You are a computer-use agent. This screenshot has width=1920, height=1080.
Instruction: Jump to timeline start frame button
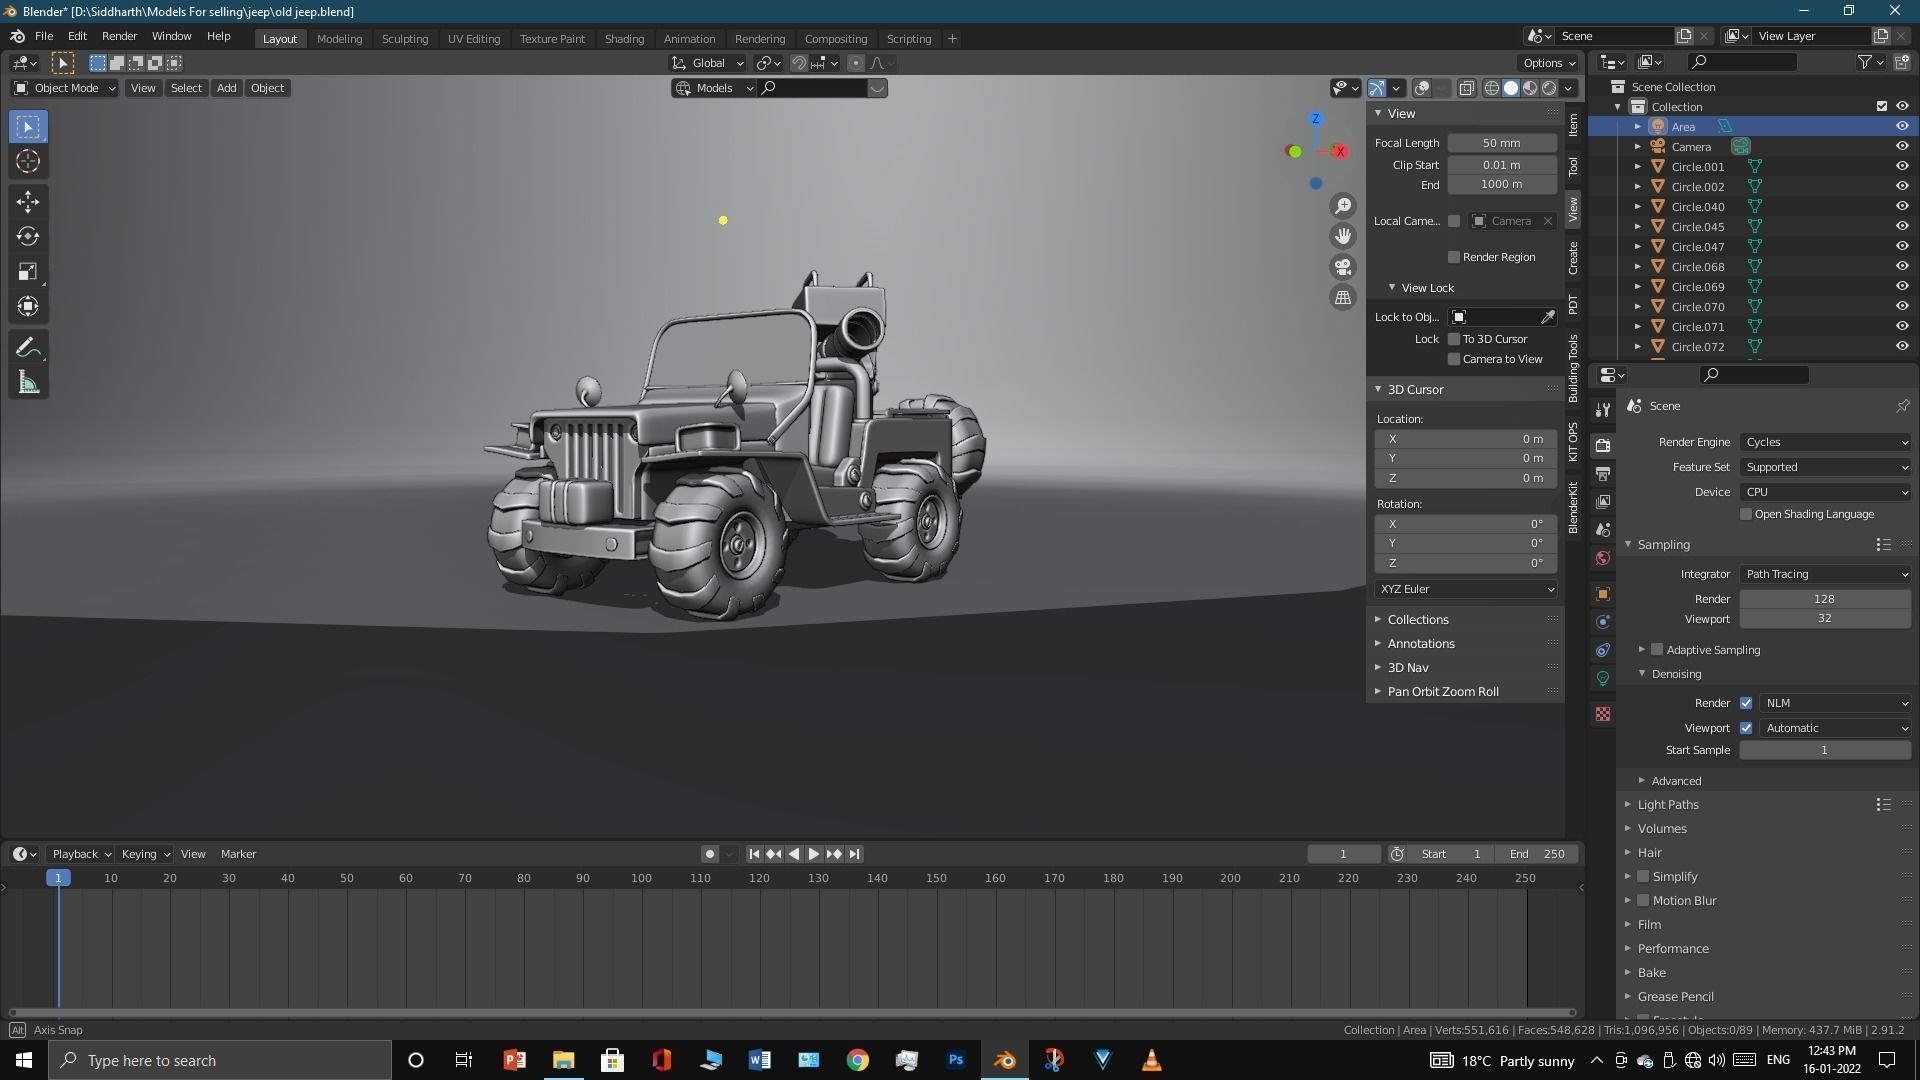(x=754, y=854)
